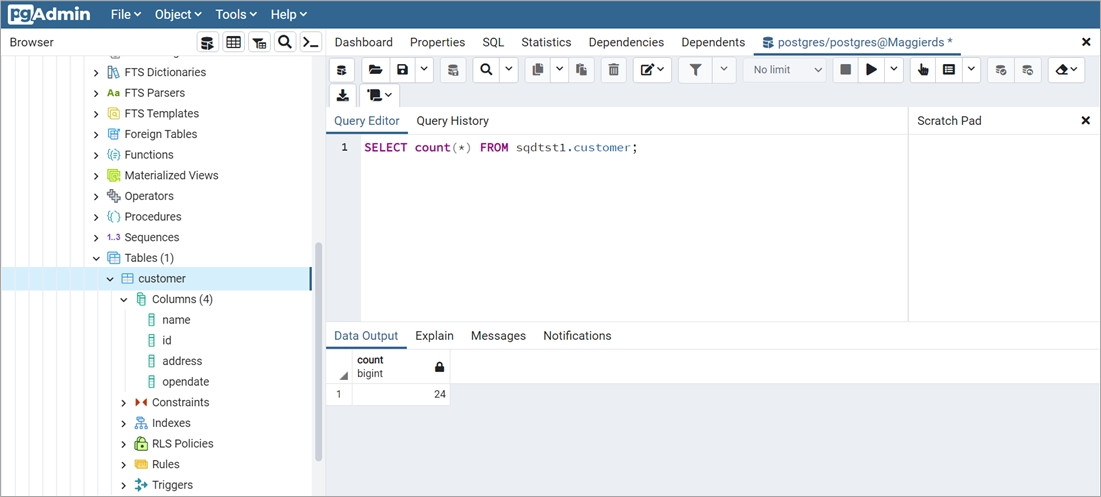This screenshot has height=497, width=1101.
Task: Switch to the Dashboard tab
Action: click(364, 43)
